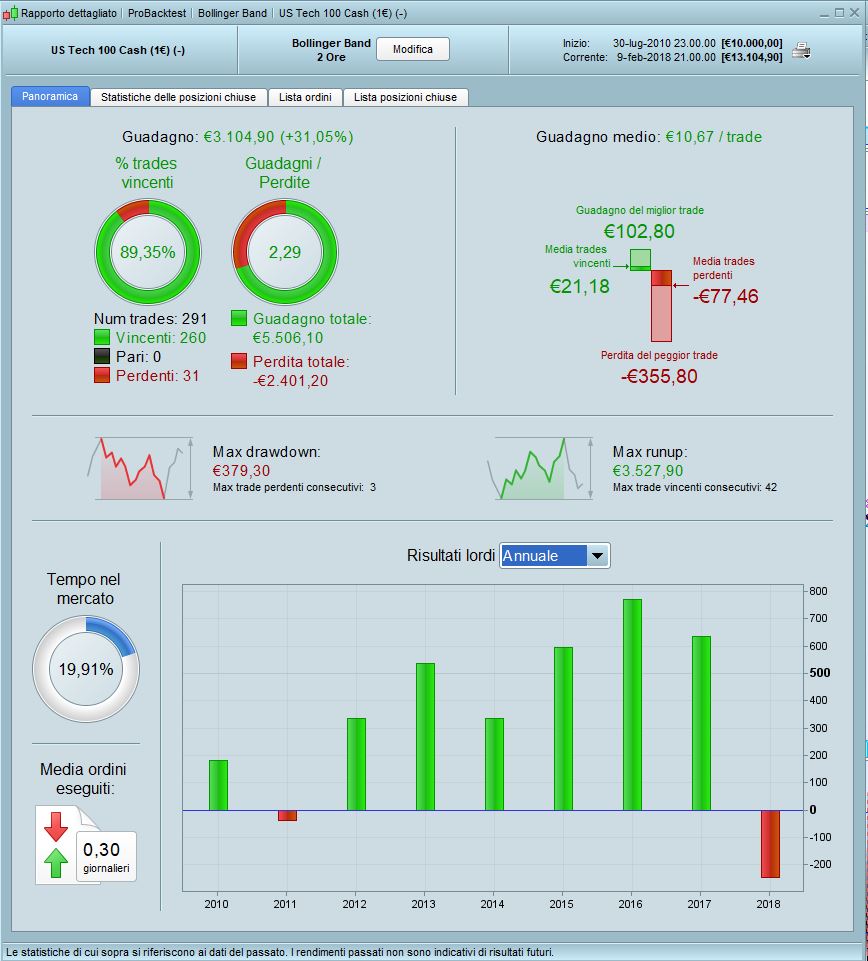Click the printer icon in the header
Viewport: 868px width, 961px height.
tap(801, 50)
